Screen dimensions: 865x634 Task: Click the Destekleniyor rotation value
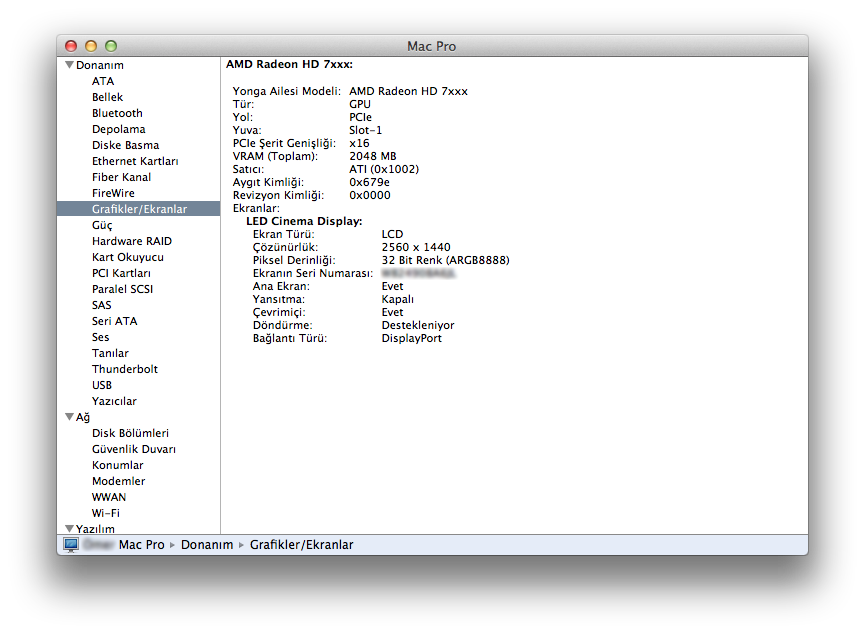pos(418,326)
